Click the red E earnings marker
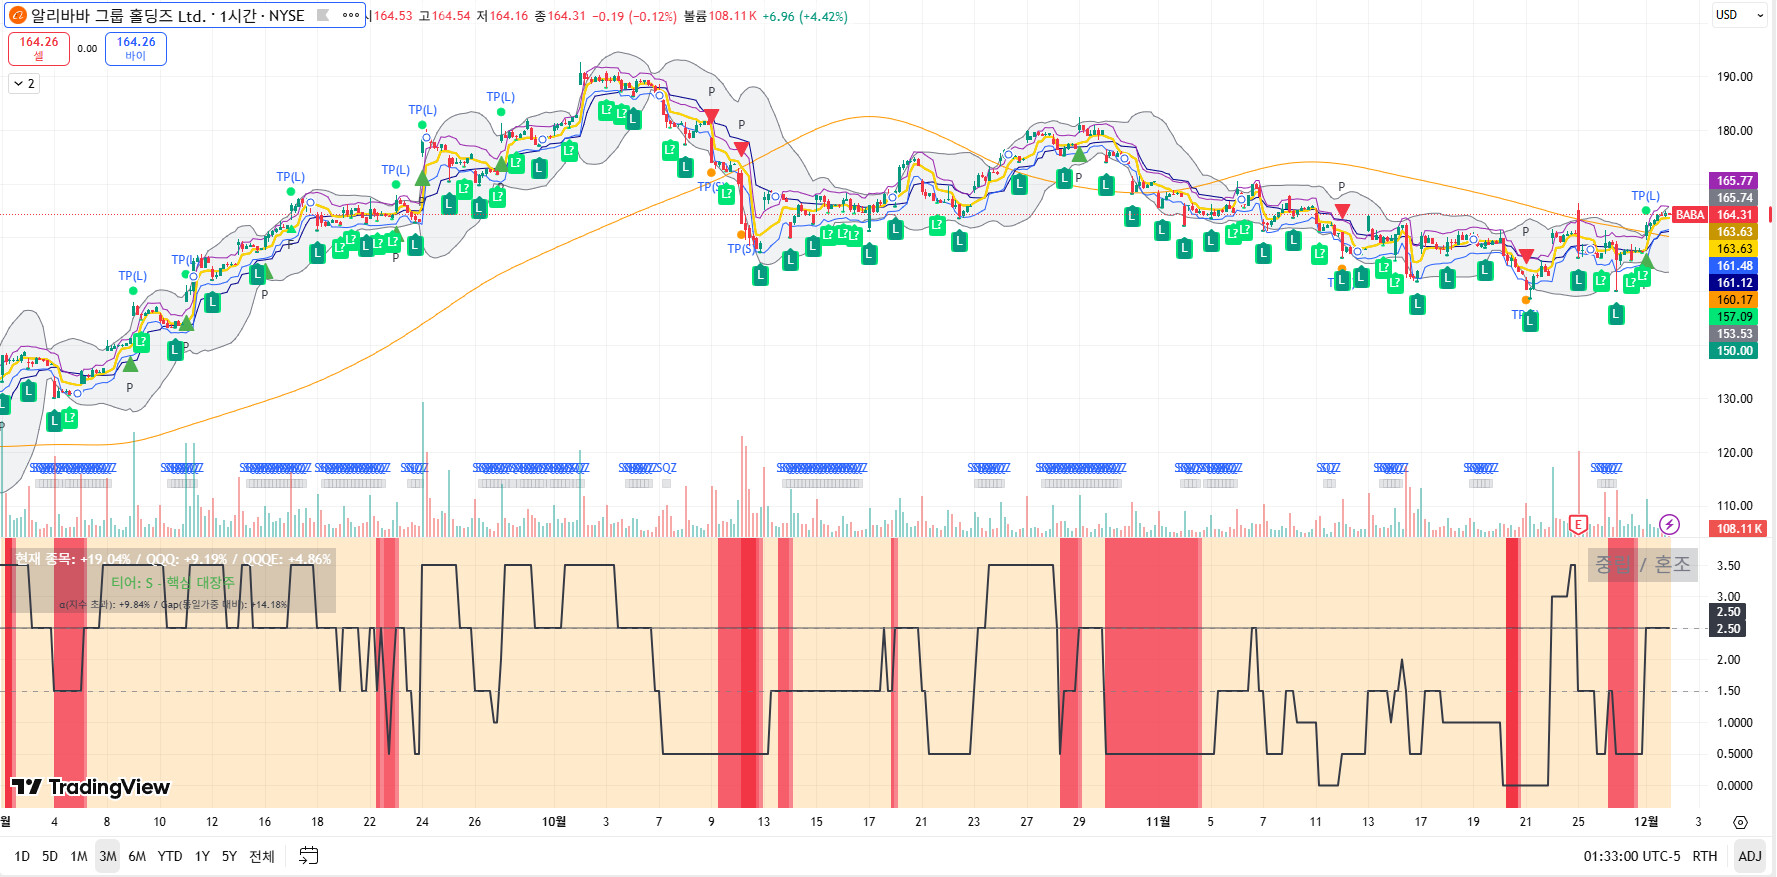This screenshot has width=1777, height=877. [x=1578, y=524]
